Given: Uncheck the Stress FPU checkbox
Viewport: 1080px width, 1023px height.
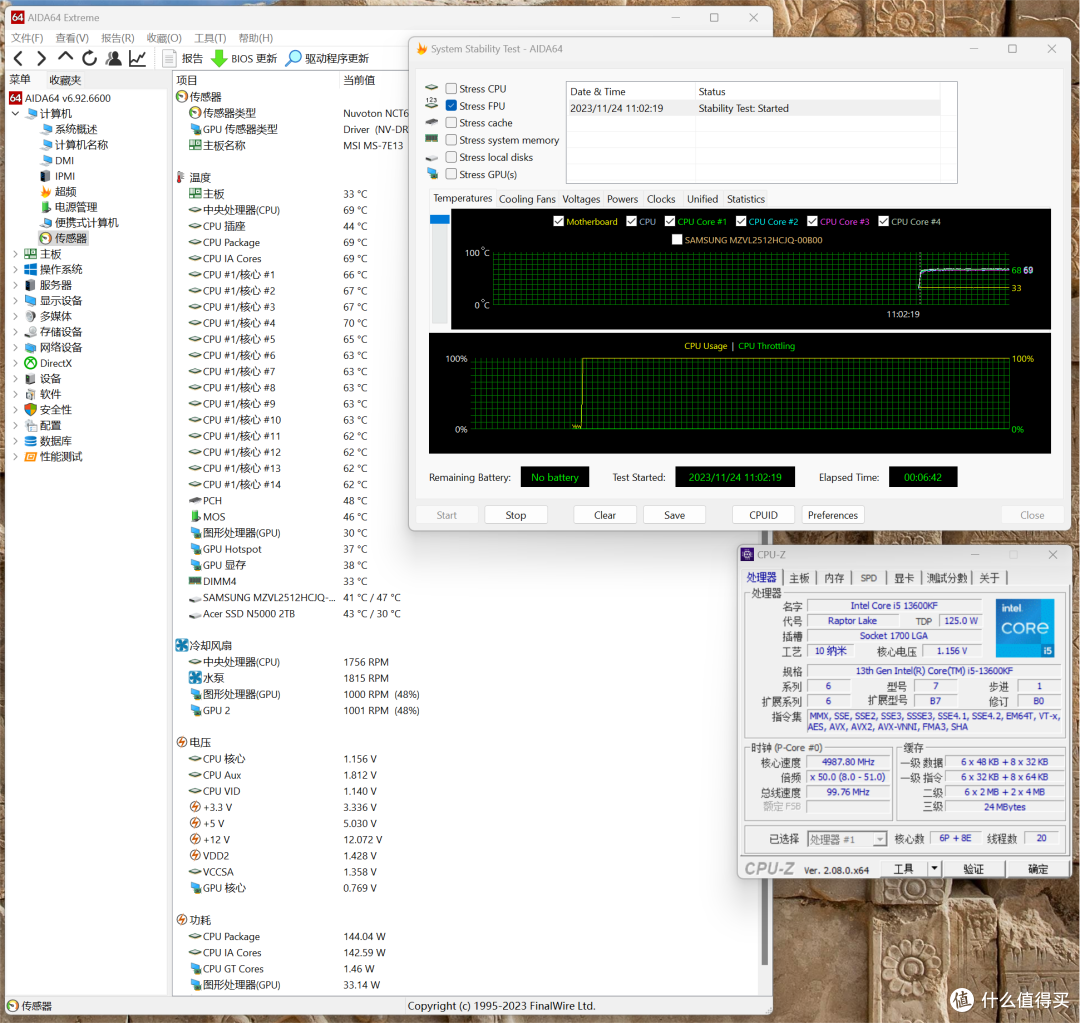Looking at the screenshot, I should pos(451,106).
